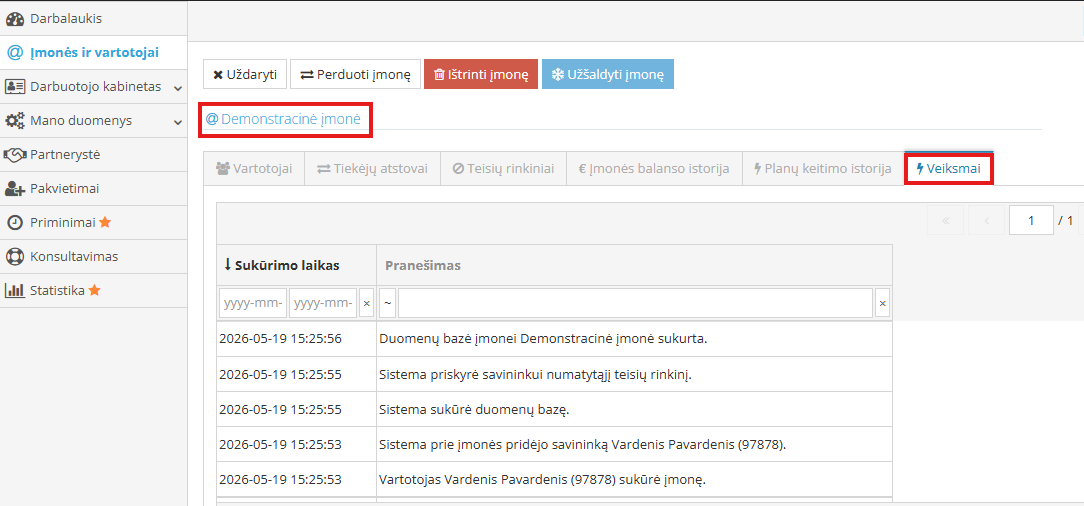The height and width of the screenshot is (506, 1084).
Task: Click the blue Užšaldyti įmonę button
Action: pyautogui.click(x=608, y=75)
